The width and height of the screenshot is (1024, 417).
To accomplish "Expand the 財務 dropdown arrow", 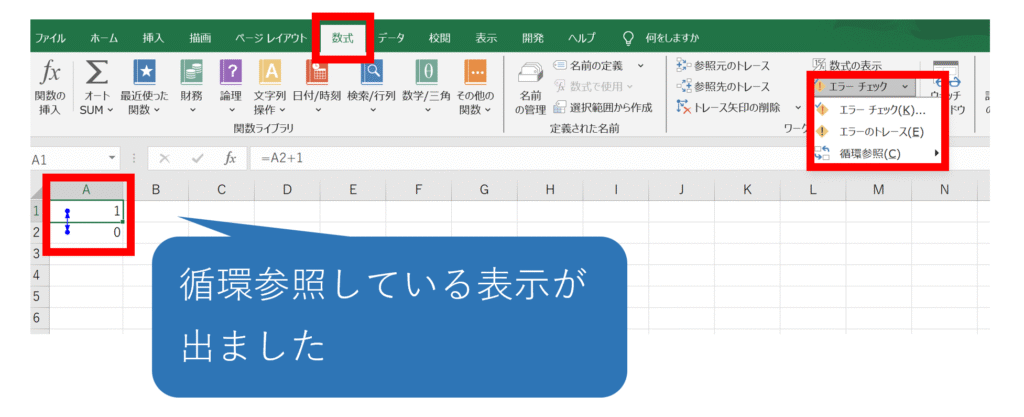I will 193,110.
